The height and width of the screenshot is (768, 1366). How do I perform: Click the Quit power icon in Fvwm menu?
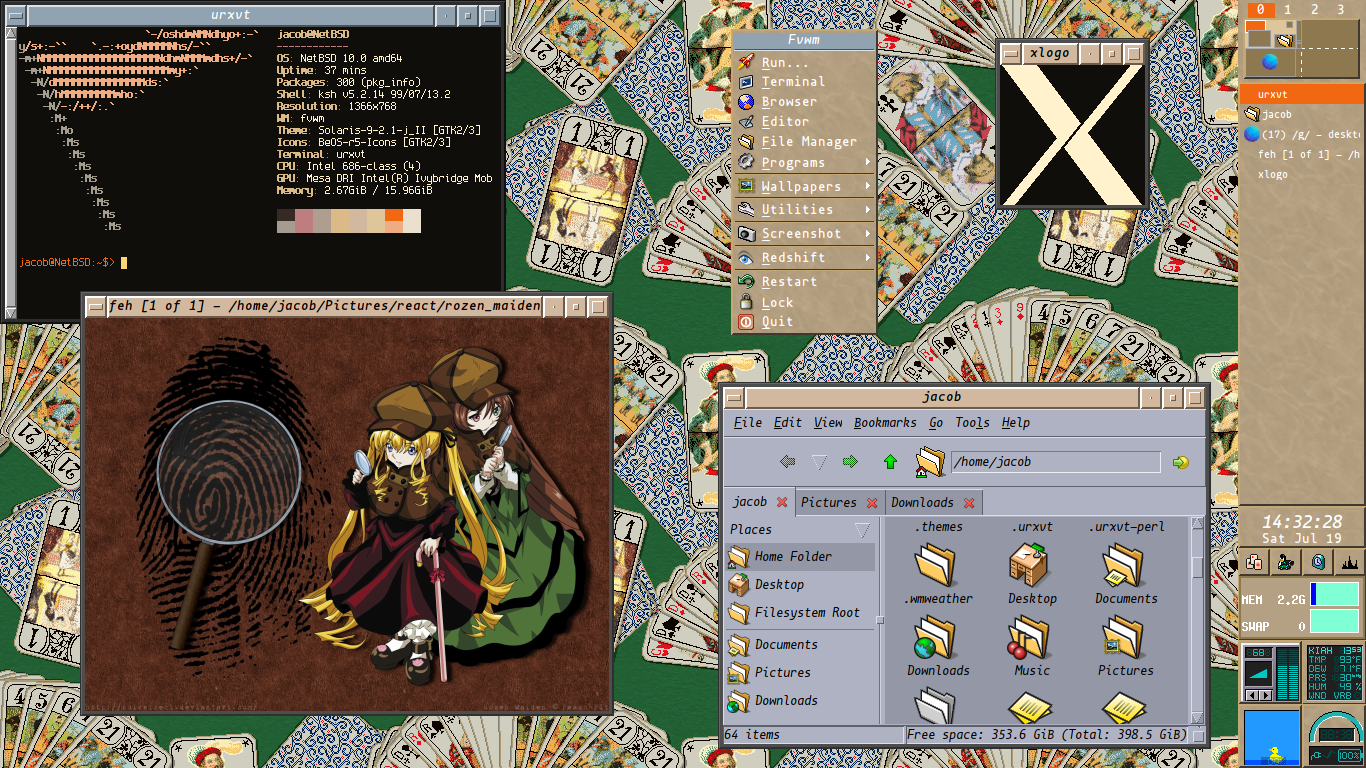(745, 322)
